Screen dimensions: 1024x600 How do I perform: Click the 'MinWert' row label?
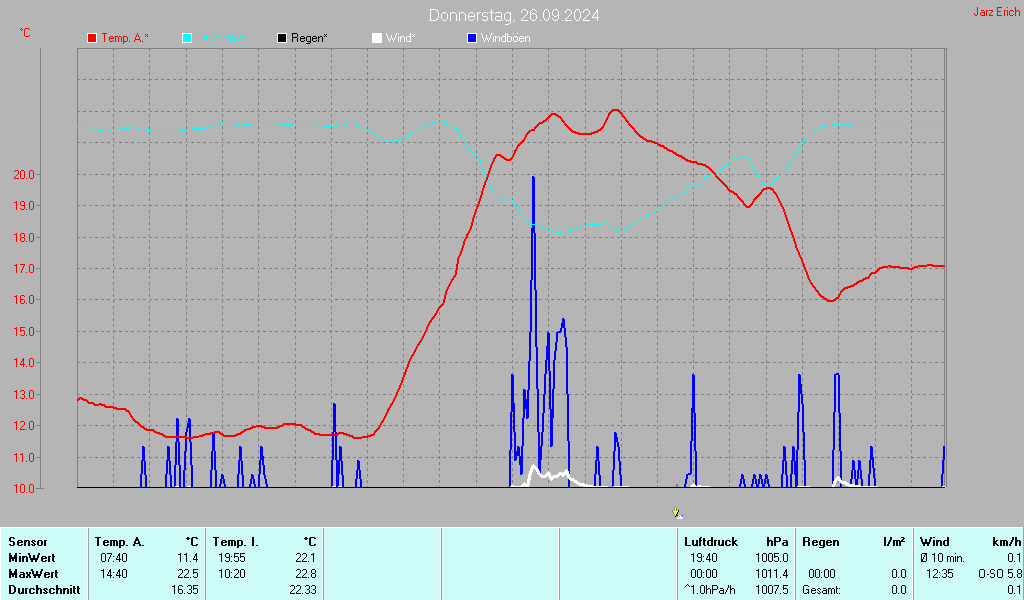coord(31,558)
